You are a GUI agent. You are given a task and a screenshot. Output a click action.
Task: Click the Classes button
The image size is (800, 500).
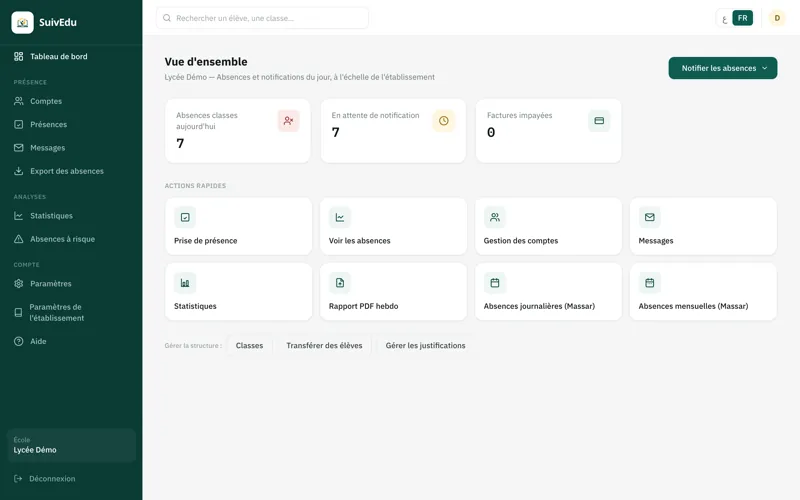249,345
